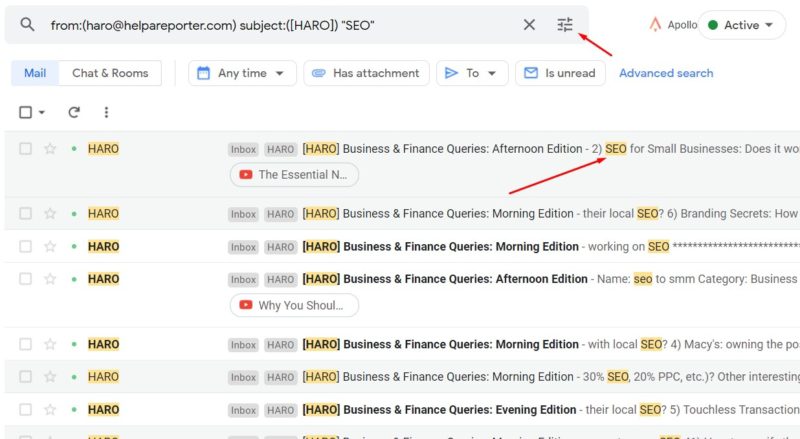
Task: Open Why You Shoul... video attachment chip
Action: pyautogui.click(x=294, y=305)
